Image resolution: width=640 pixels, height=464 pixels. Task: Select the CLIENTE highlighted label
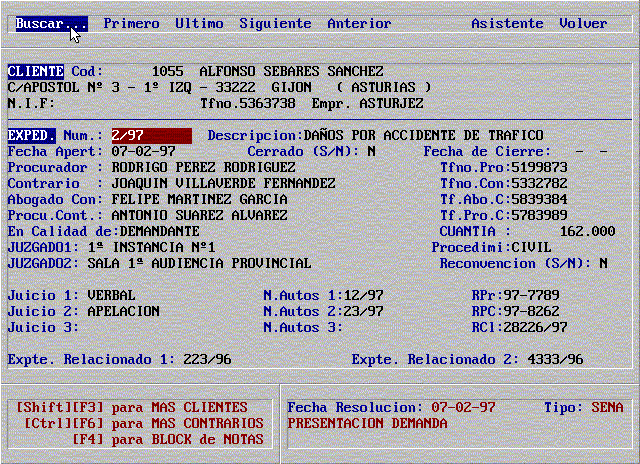[x=36, y=71]
